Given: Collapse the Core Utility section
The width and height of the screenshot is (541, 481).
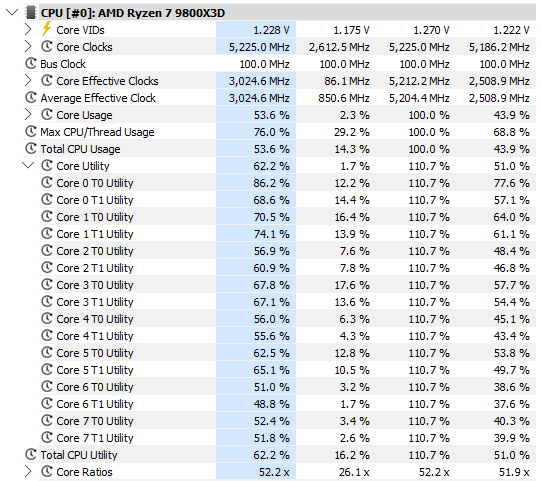Looking at the screenshot, I should pyautogui.click(x=28, y=166).
